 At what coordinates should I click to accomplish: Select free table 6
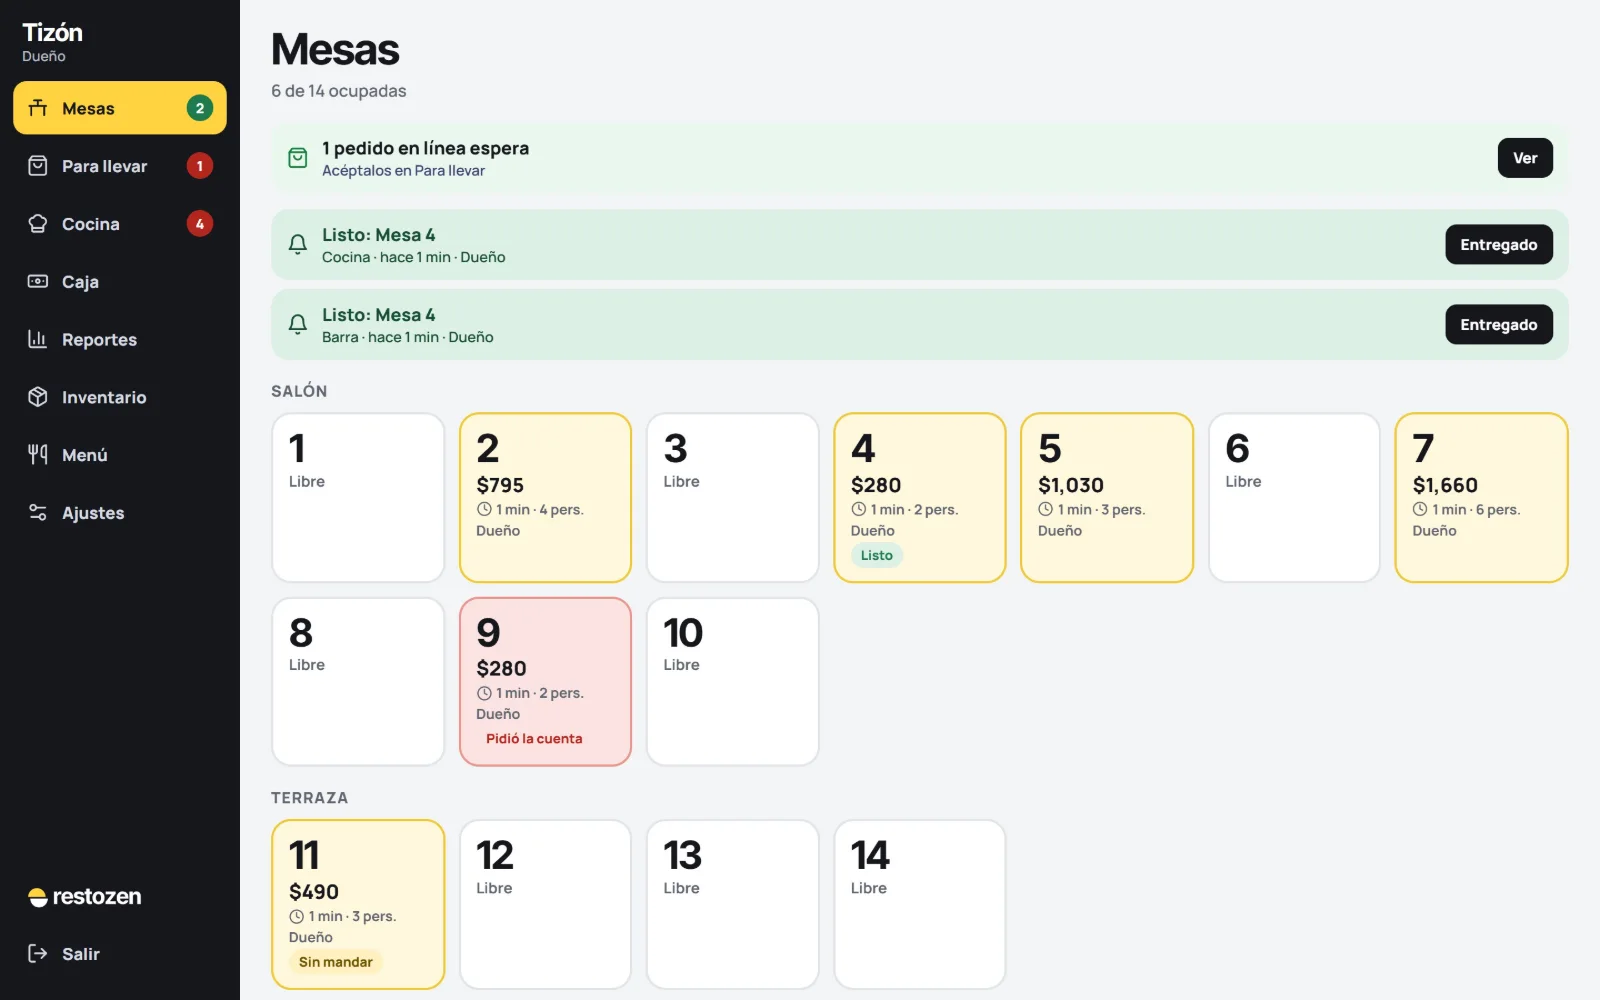tap(1294, 498)
